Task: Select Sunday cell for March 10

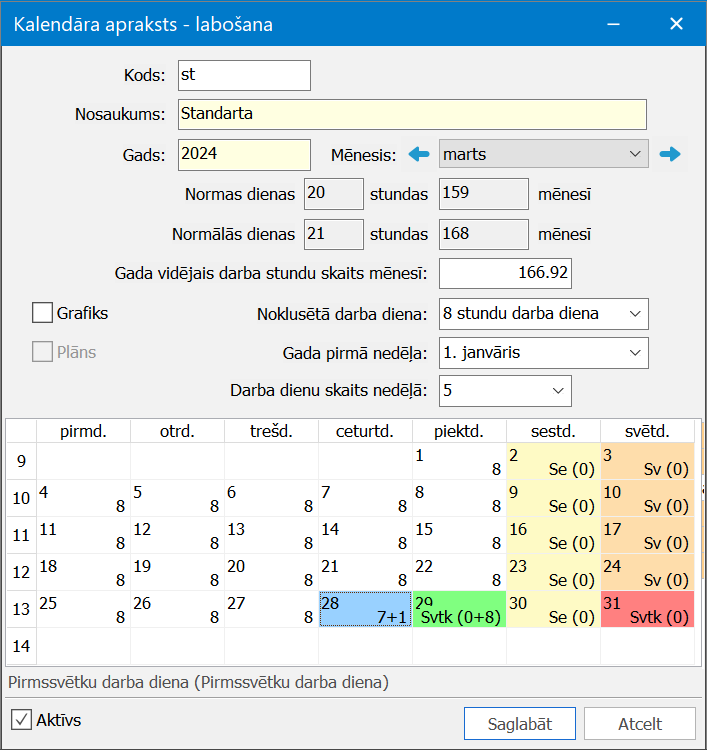Action: (647, 498)
